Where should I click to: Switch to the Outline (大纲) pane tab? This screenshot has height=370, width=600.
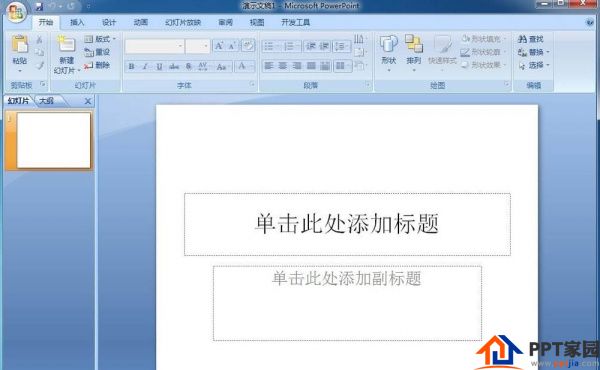point(47,101)
